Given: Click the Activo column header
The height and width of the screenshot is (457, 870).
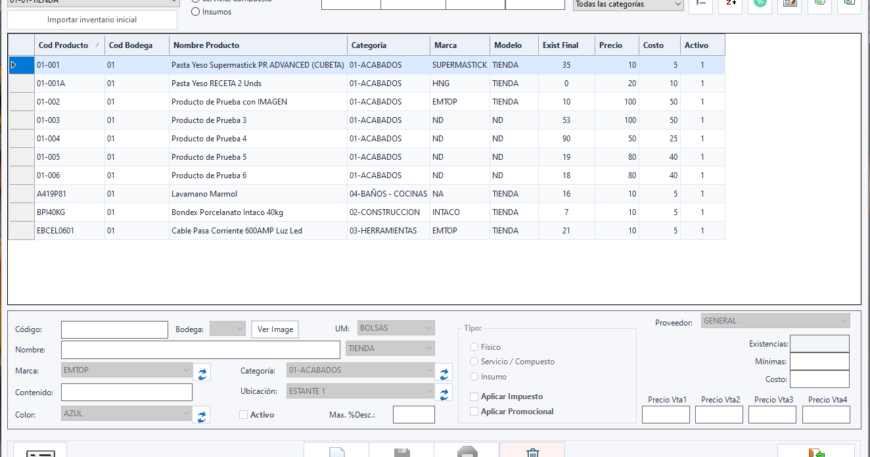Looking at the screenshot, I should click(702, 45).
